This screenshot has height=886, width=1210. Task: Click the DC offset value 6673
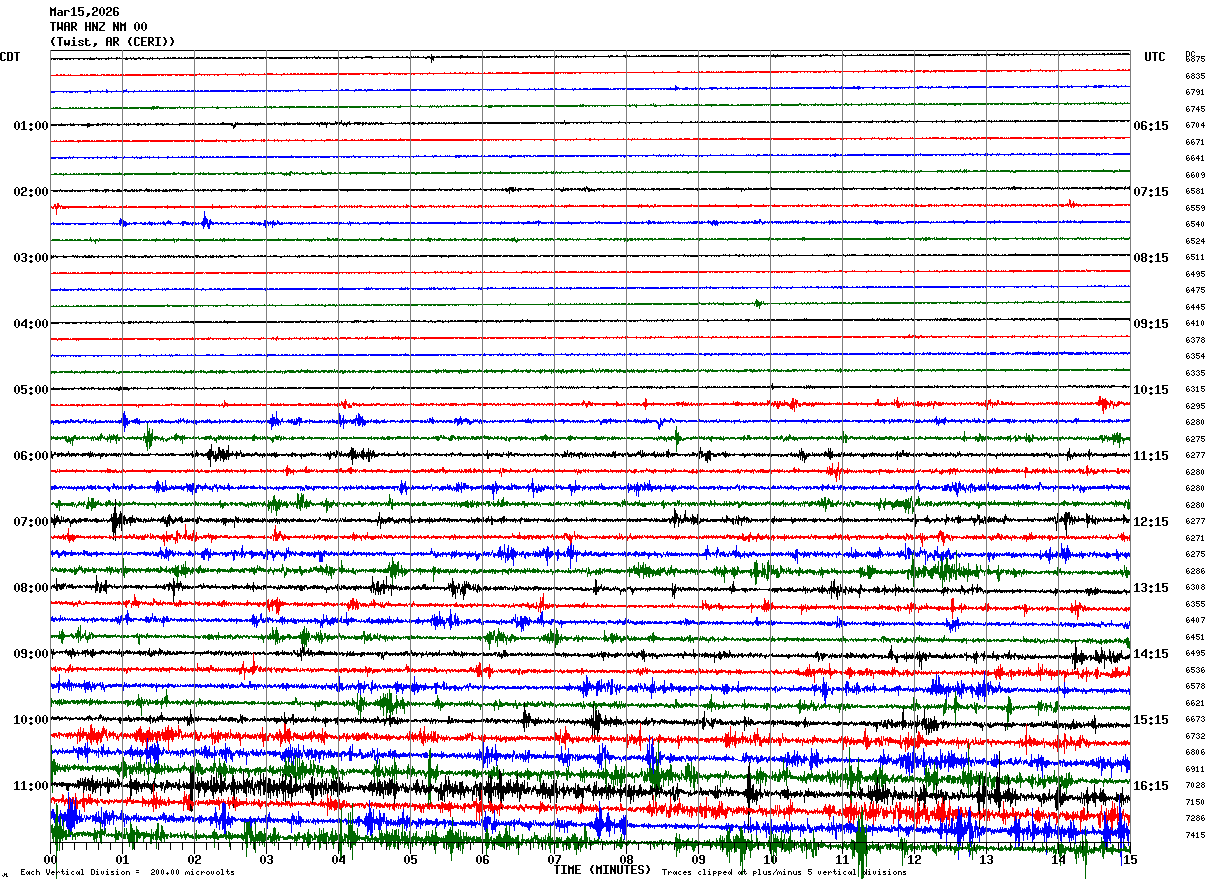1195,720
